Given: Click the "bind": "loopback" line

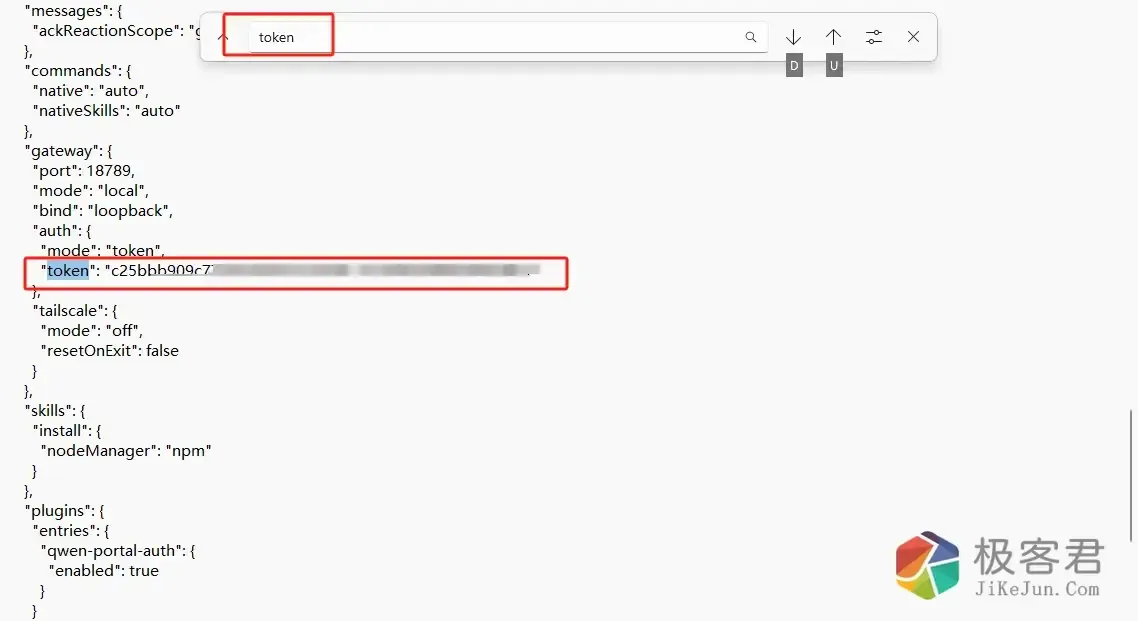Looking at the screenshot, I should point(103,210).
